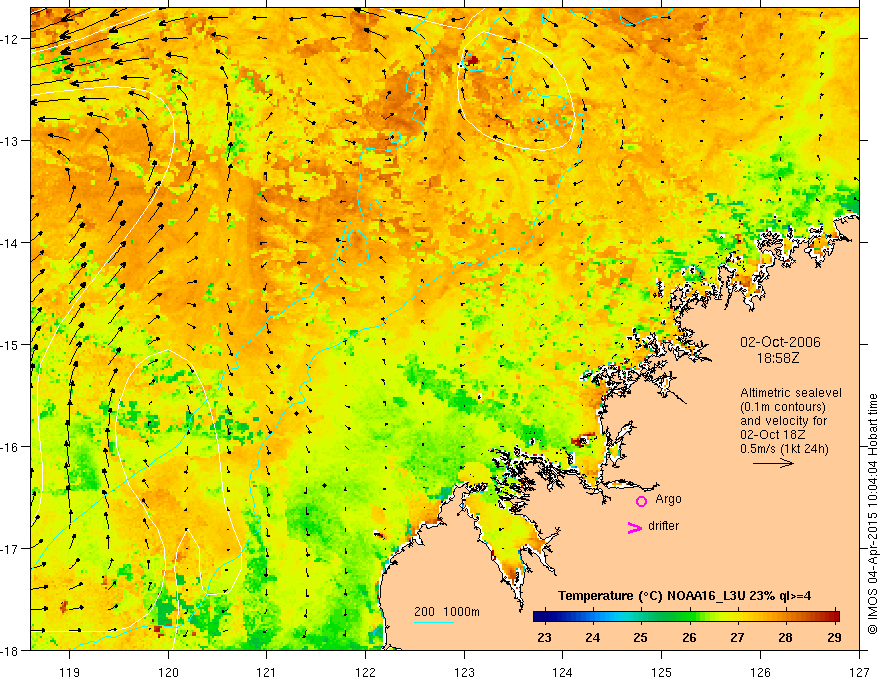Screen dimensions: 880x680
Task: Click the longitude axis label 122
Action: 365,673
